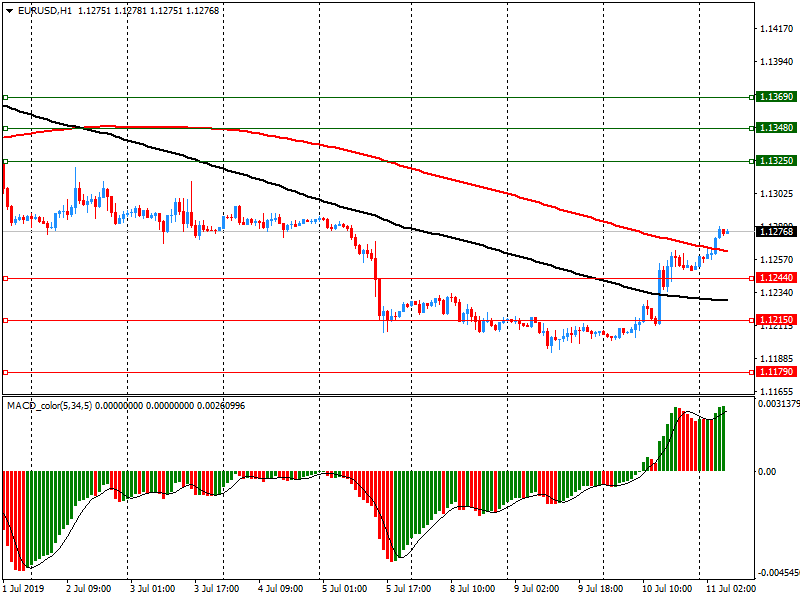
Task: Click the 9 Jul 18:00 time axis label
Action: (601, 588)
